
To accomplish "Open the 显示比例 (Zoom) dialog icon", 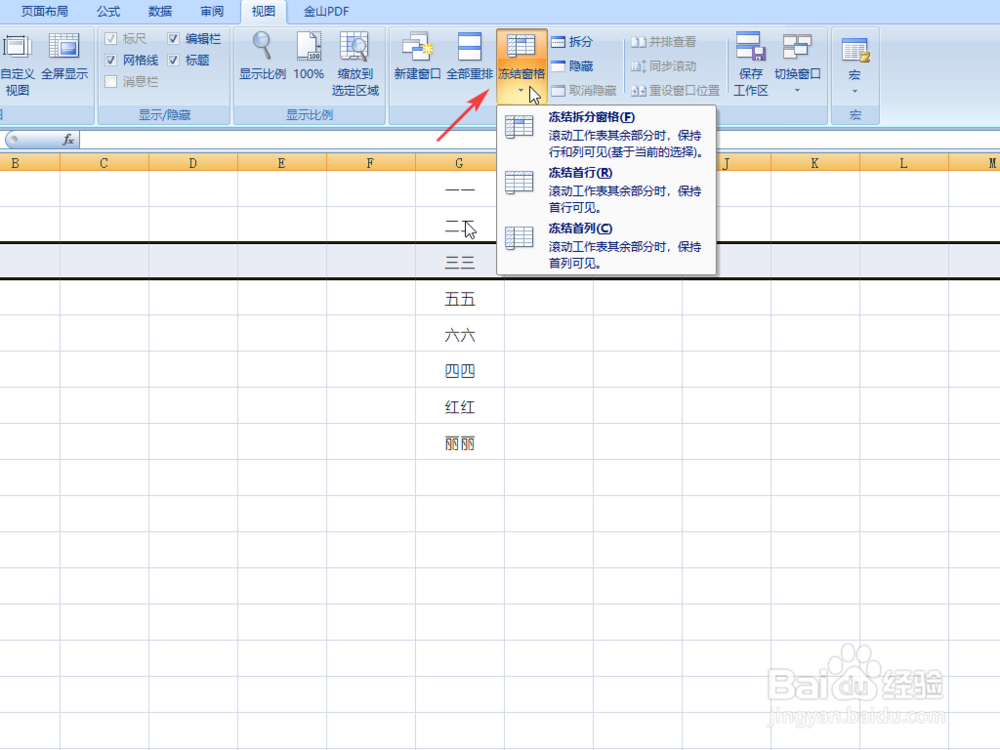I will click(262, 57).
